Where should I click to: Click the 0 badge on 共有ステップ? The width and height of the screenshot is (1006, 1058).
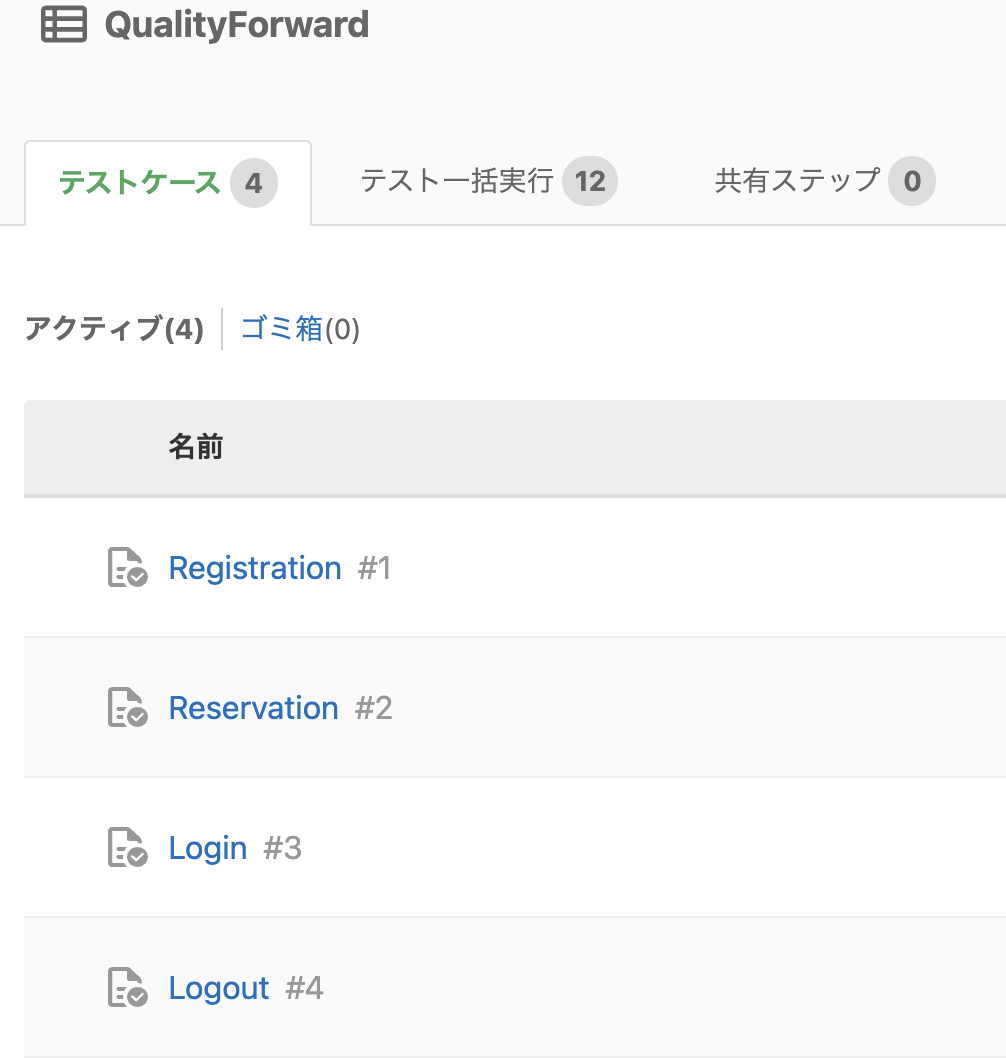912,182
